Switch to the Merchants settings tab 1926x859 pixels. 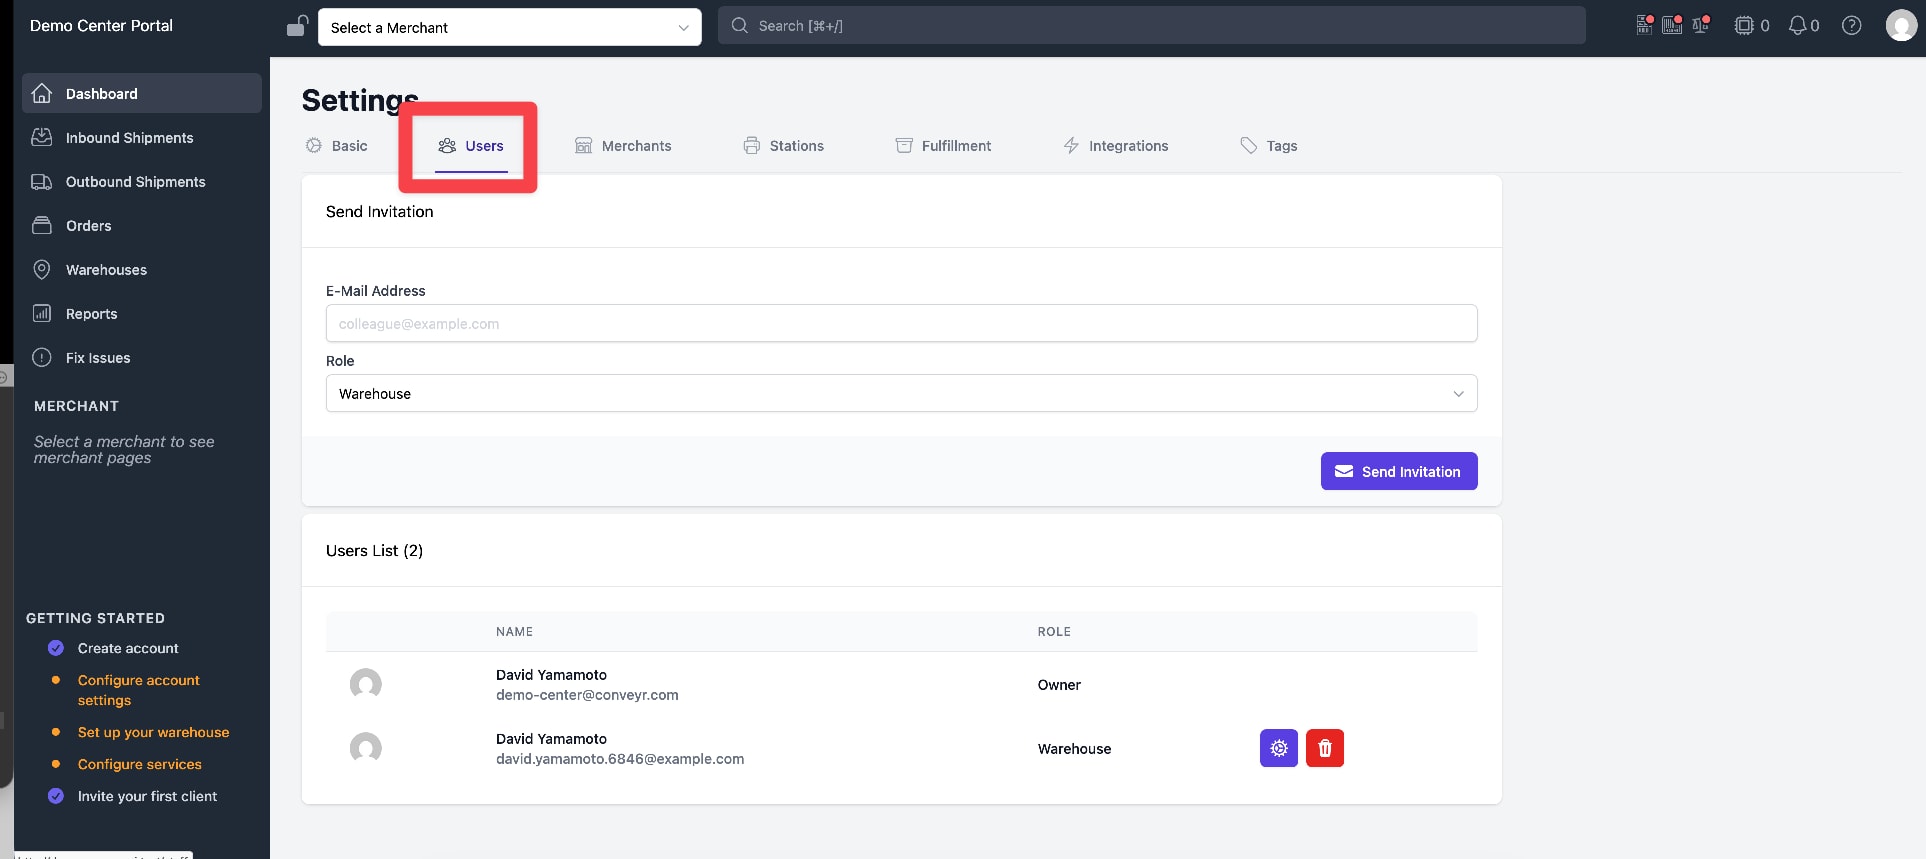coord(623,146)
